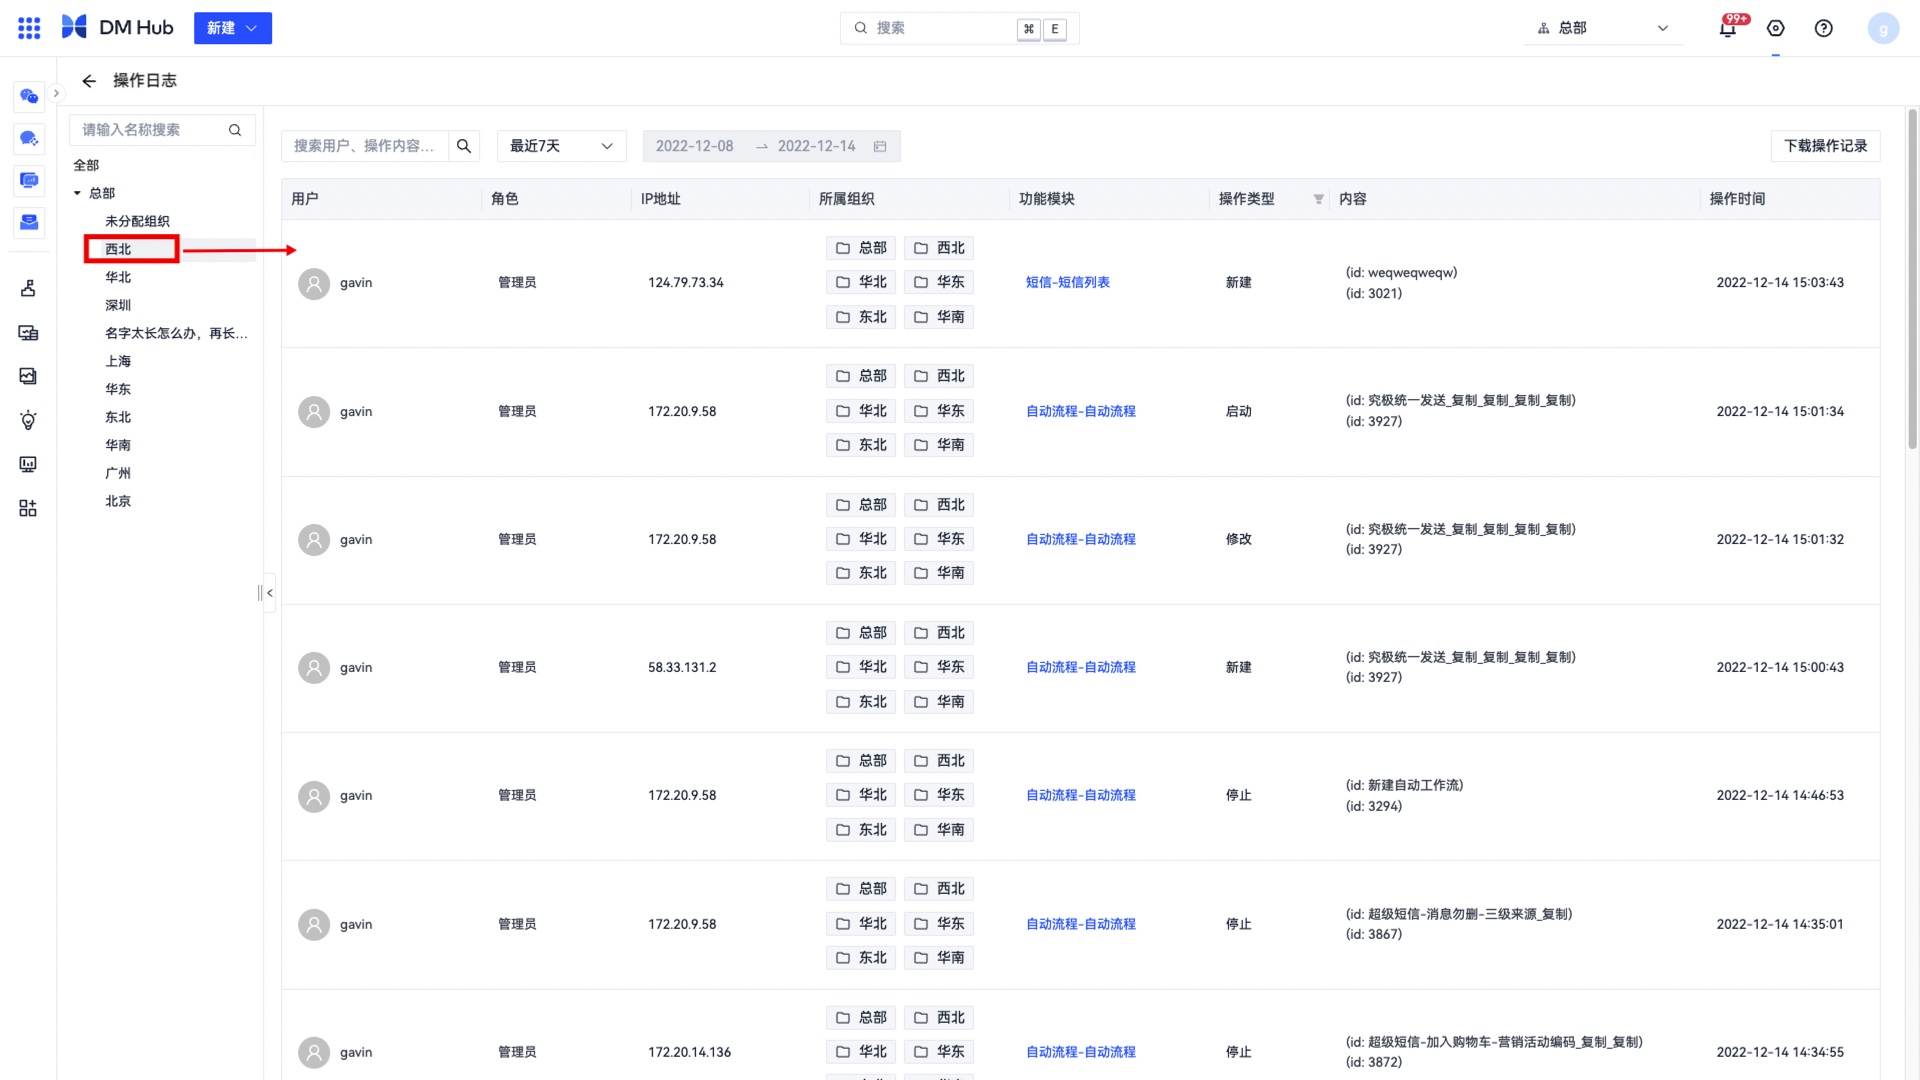This screenshot has height=1080, width=1920.
Task: Click the end date 2022-12-14
Action: click(x=816, y=146)
